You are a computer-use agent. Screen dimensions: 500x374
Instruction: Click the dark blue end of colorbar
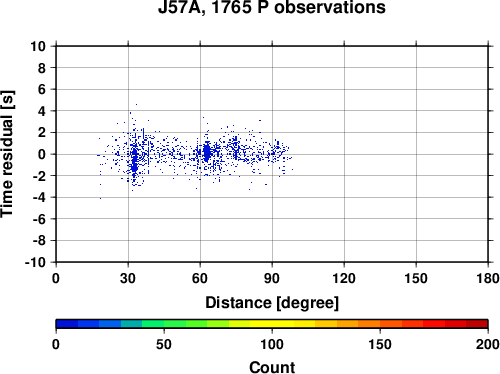(67, 324)
